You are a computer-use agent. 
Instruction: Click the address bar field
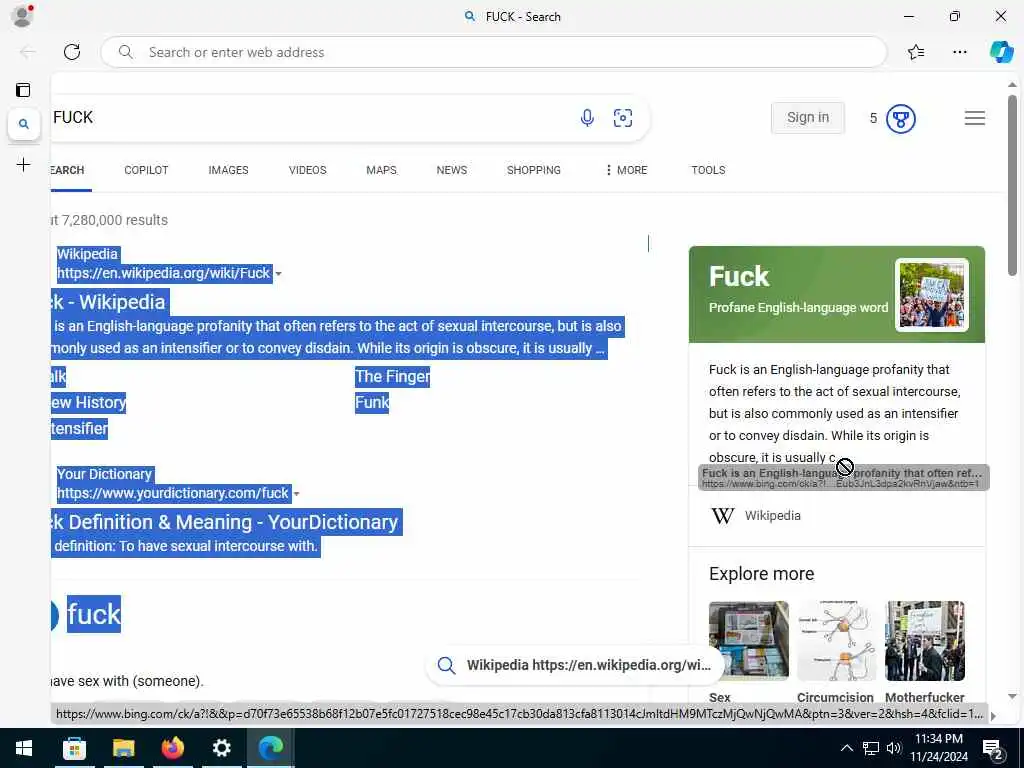coord(494,52)
